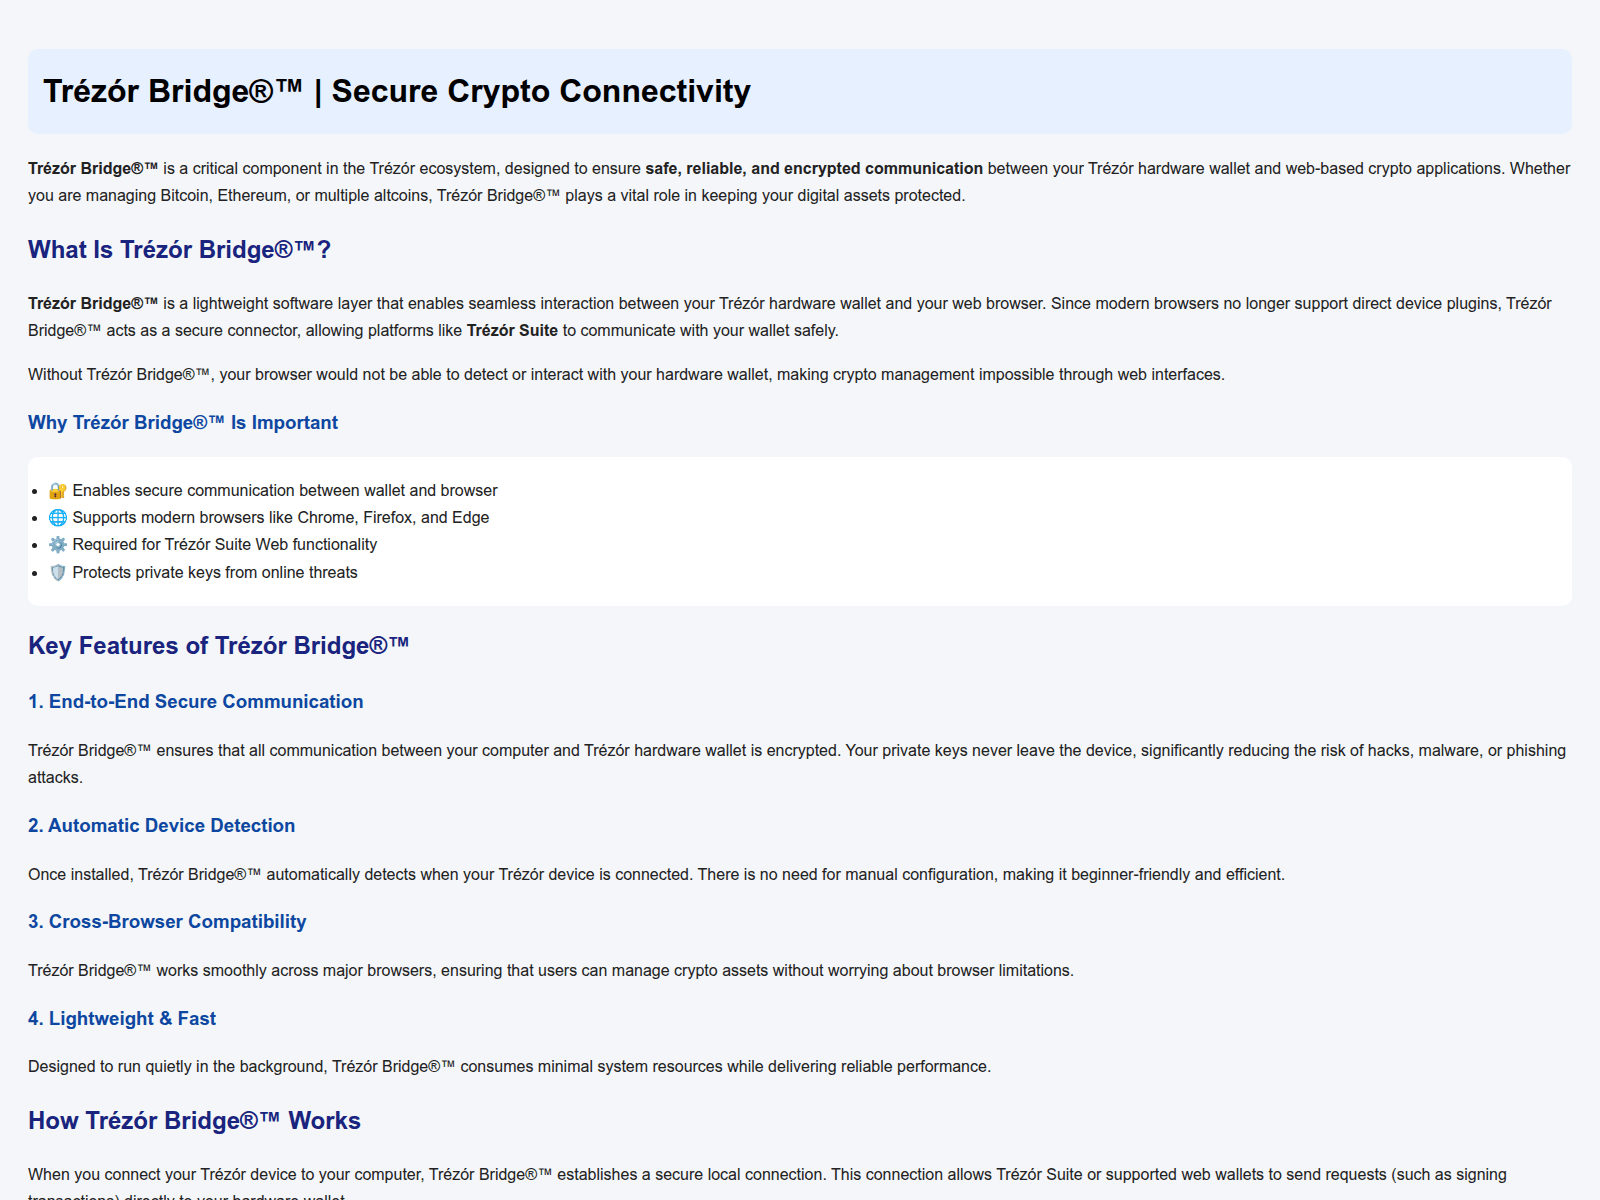Click the lock emoji beside secure communication bullet

point(58,491)
